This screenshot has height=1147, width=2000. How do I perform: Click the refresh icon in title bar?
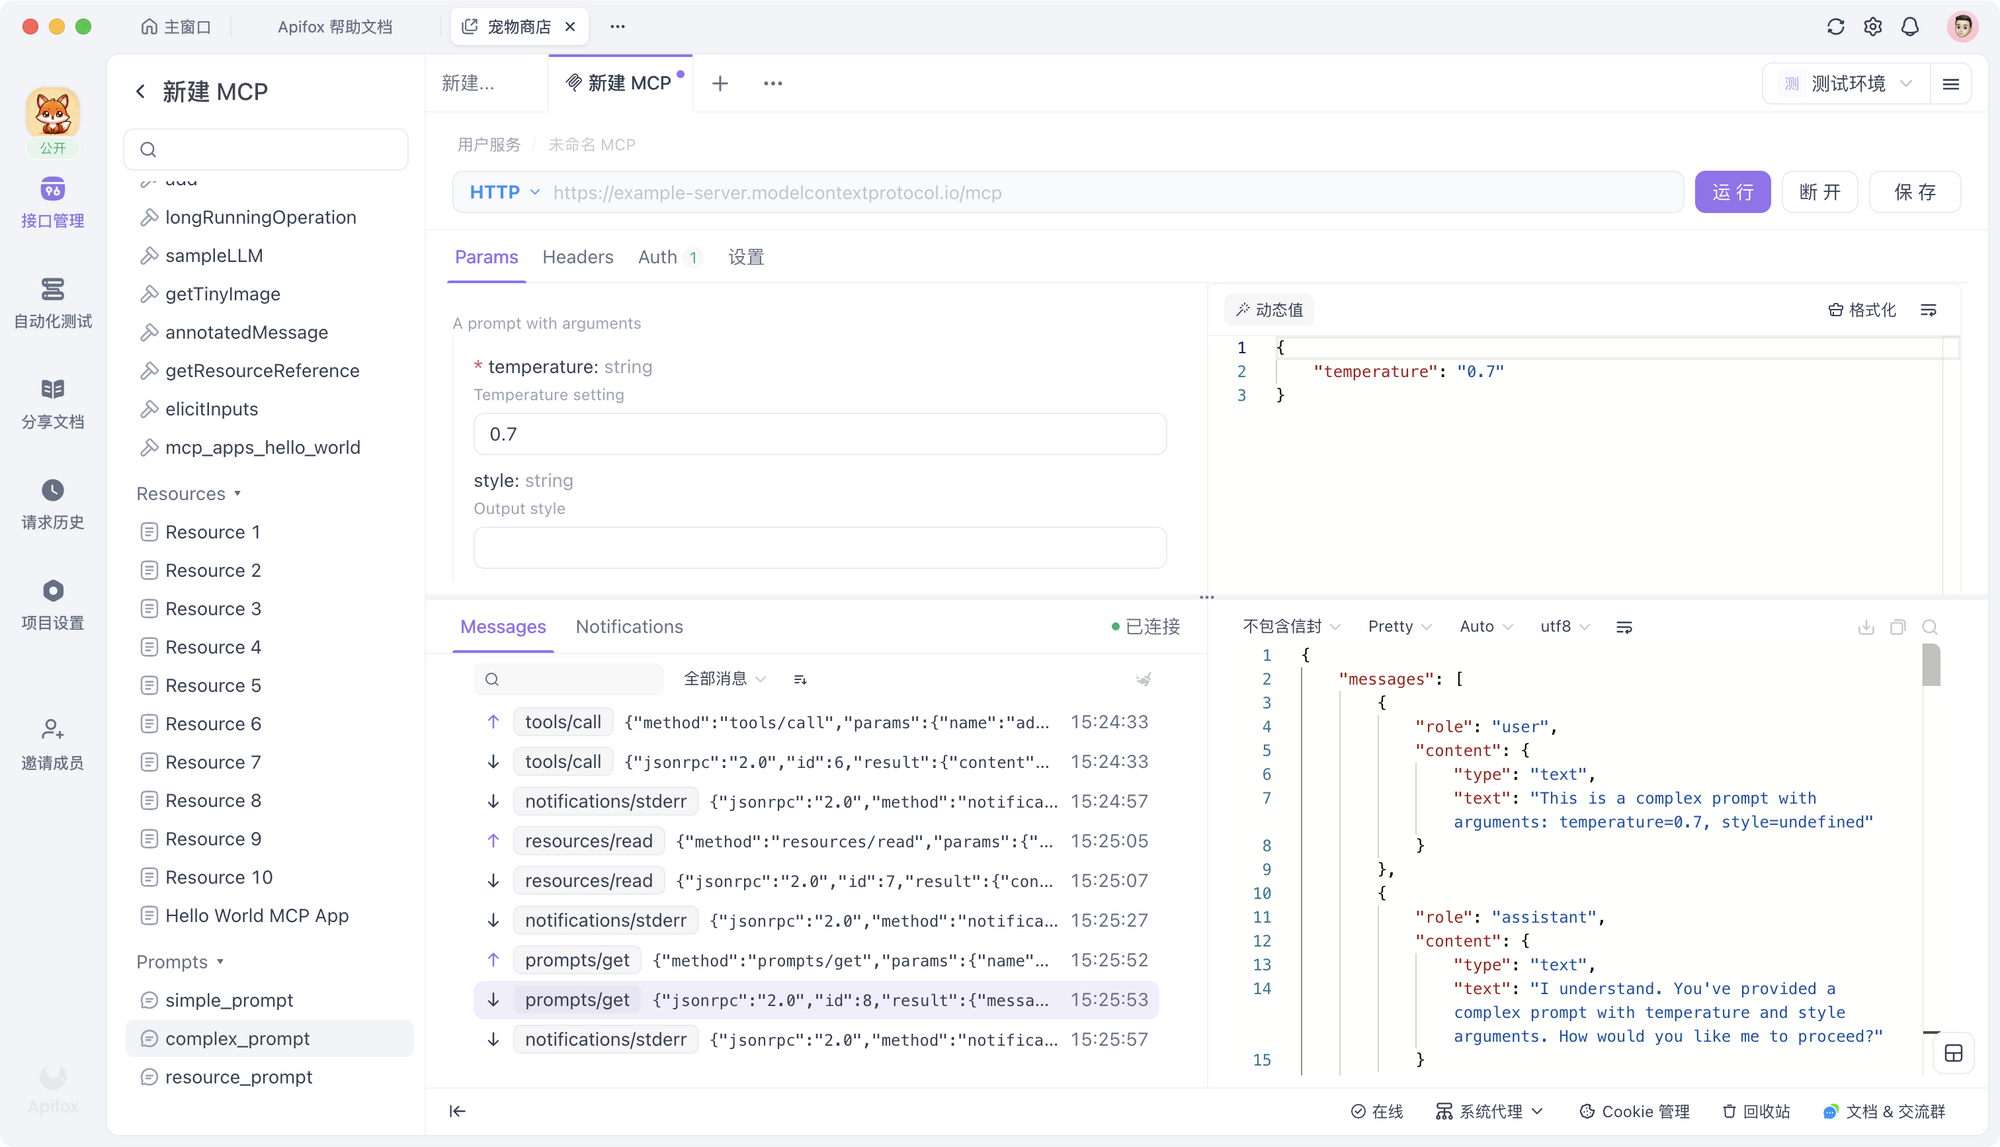(1835, 27)
